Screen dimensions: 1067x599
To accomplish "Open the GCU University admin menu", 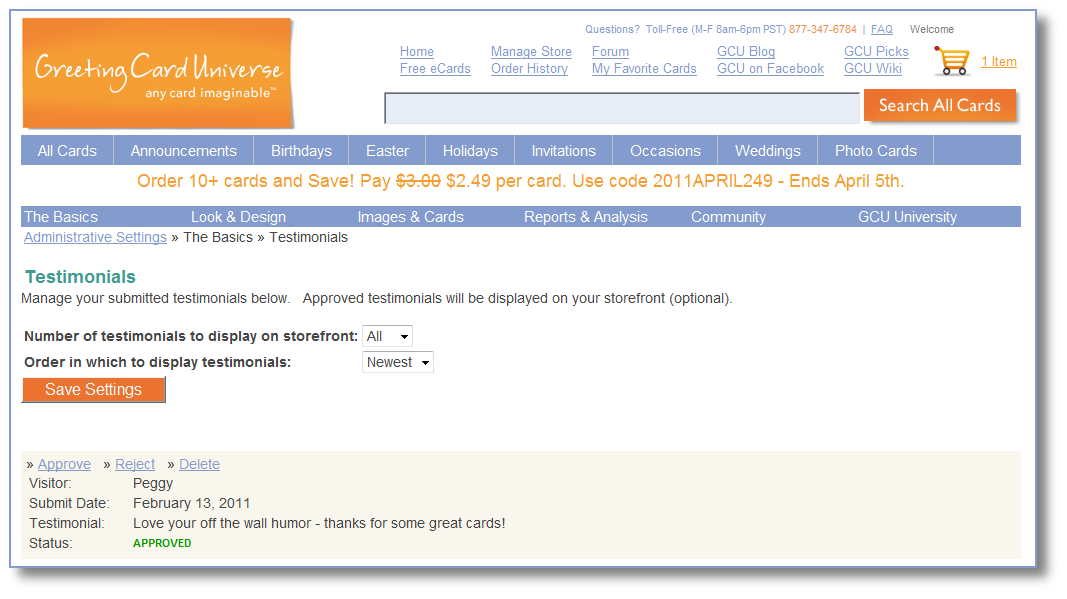I will click(907, 216).
